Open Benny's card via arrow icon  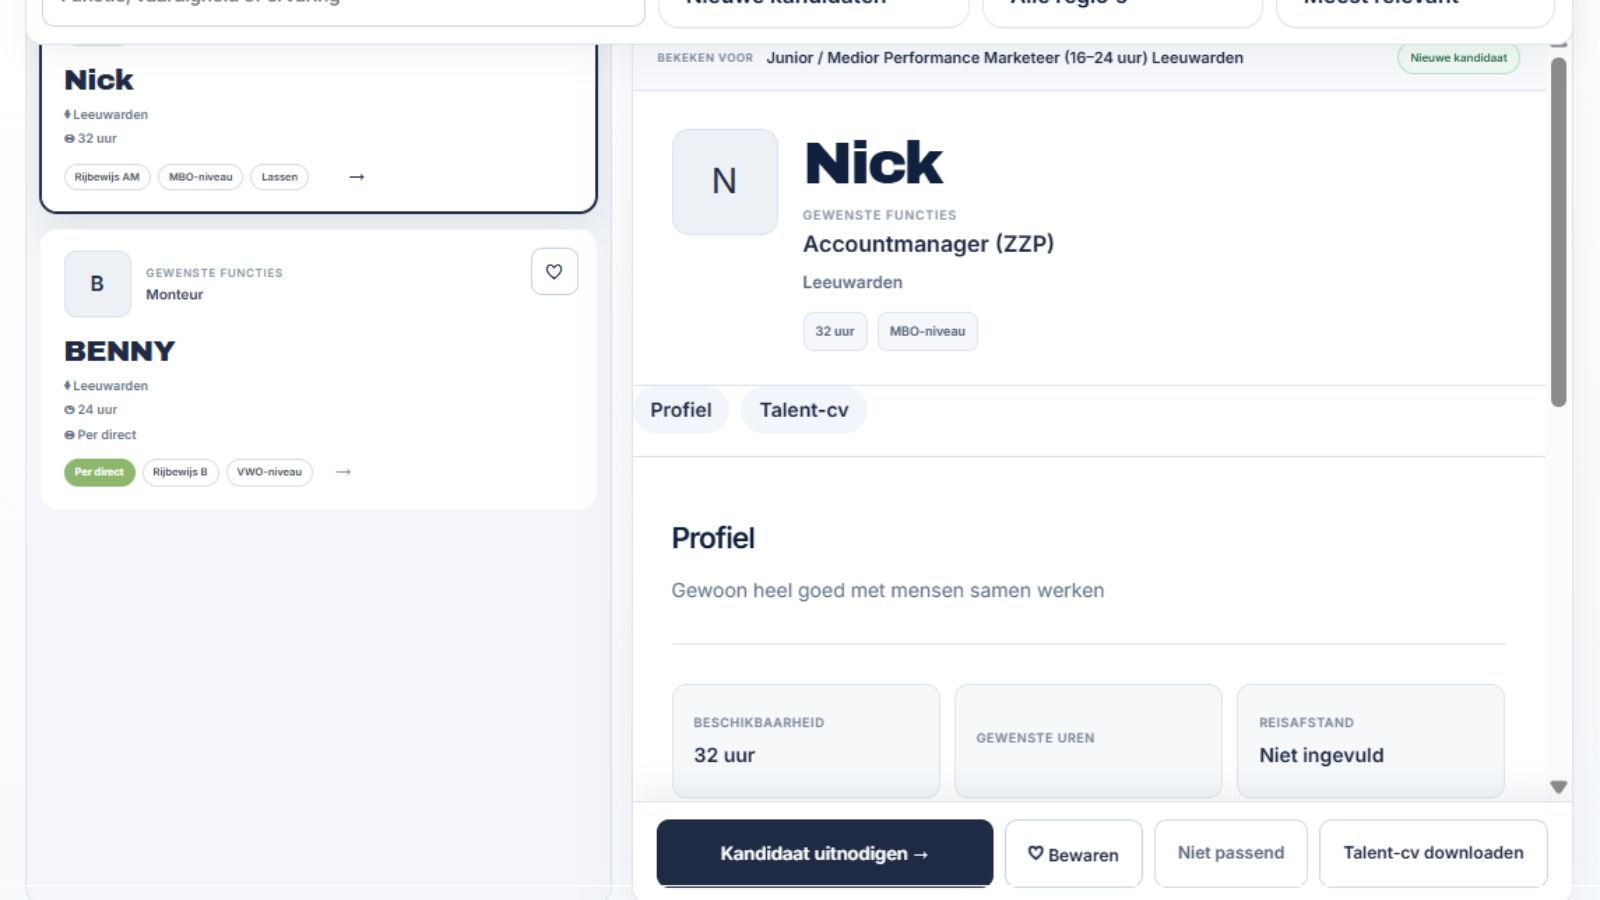(x=343, y=472)
